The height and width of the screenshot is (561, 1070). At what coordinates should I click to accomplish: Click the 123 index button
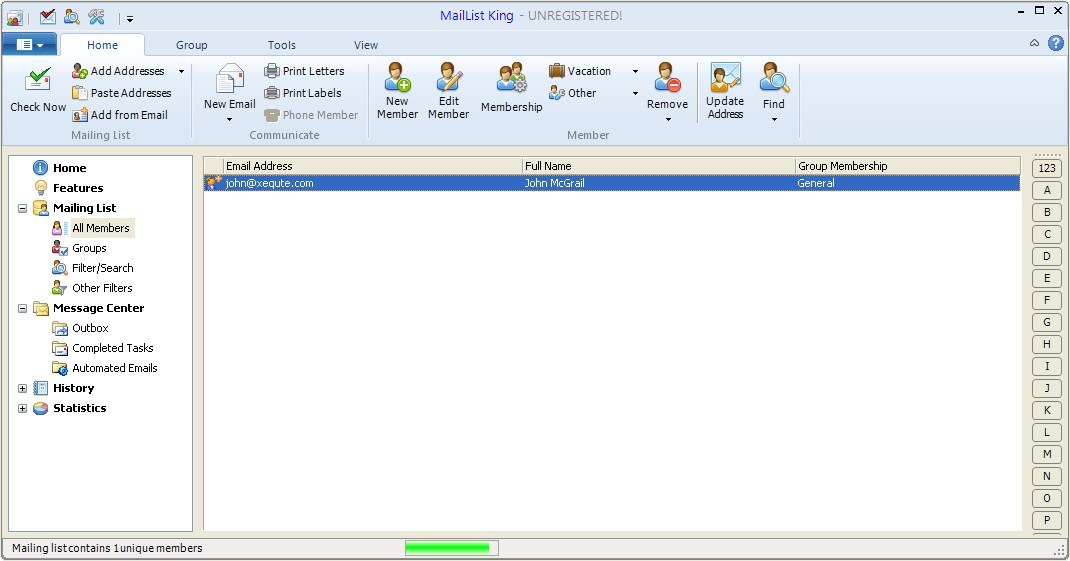(1047, 168)
